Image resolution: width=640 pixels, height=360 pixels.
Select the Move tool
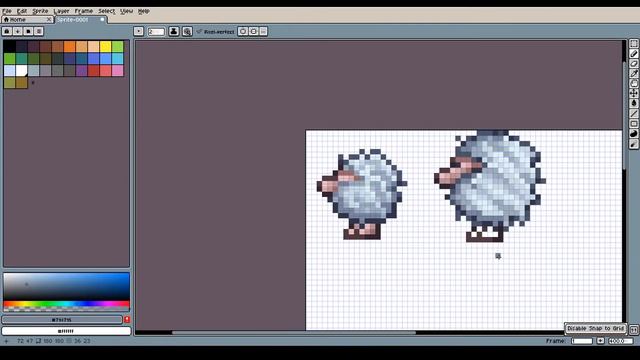(x=633, y=93)
